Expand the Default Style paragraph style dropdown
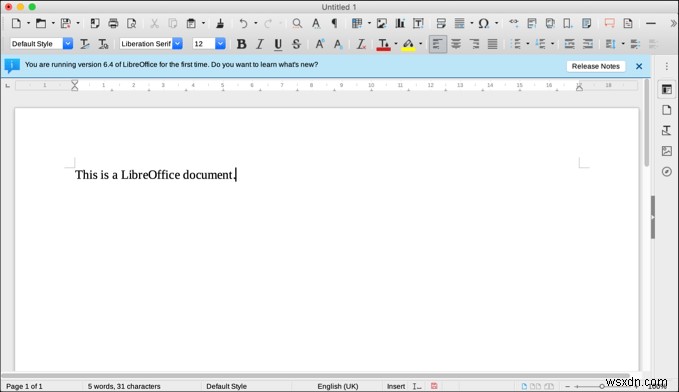 click(68, 44)
